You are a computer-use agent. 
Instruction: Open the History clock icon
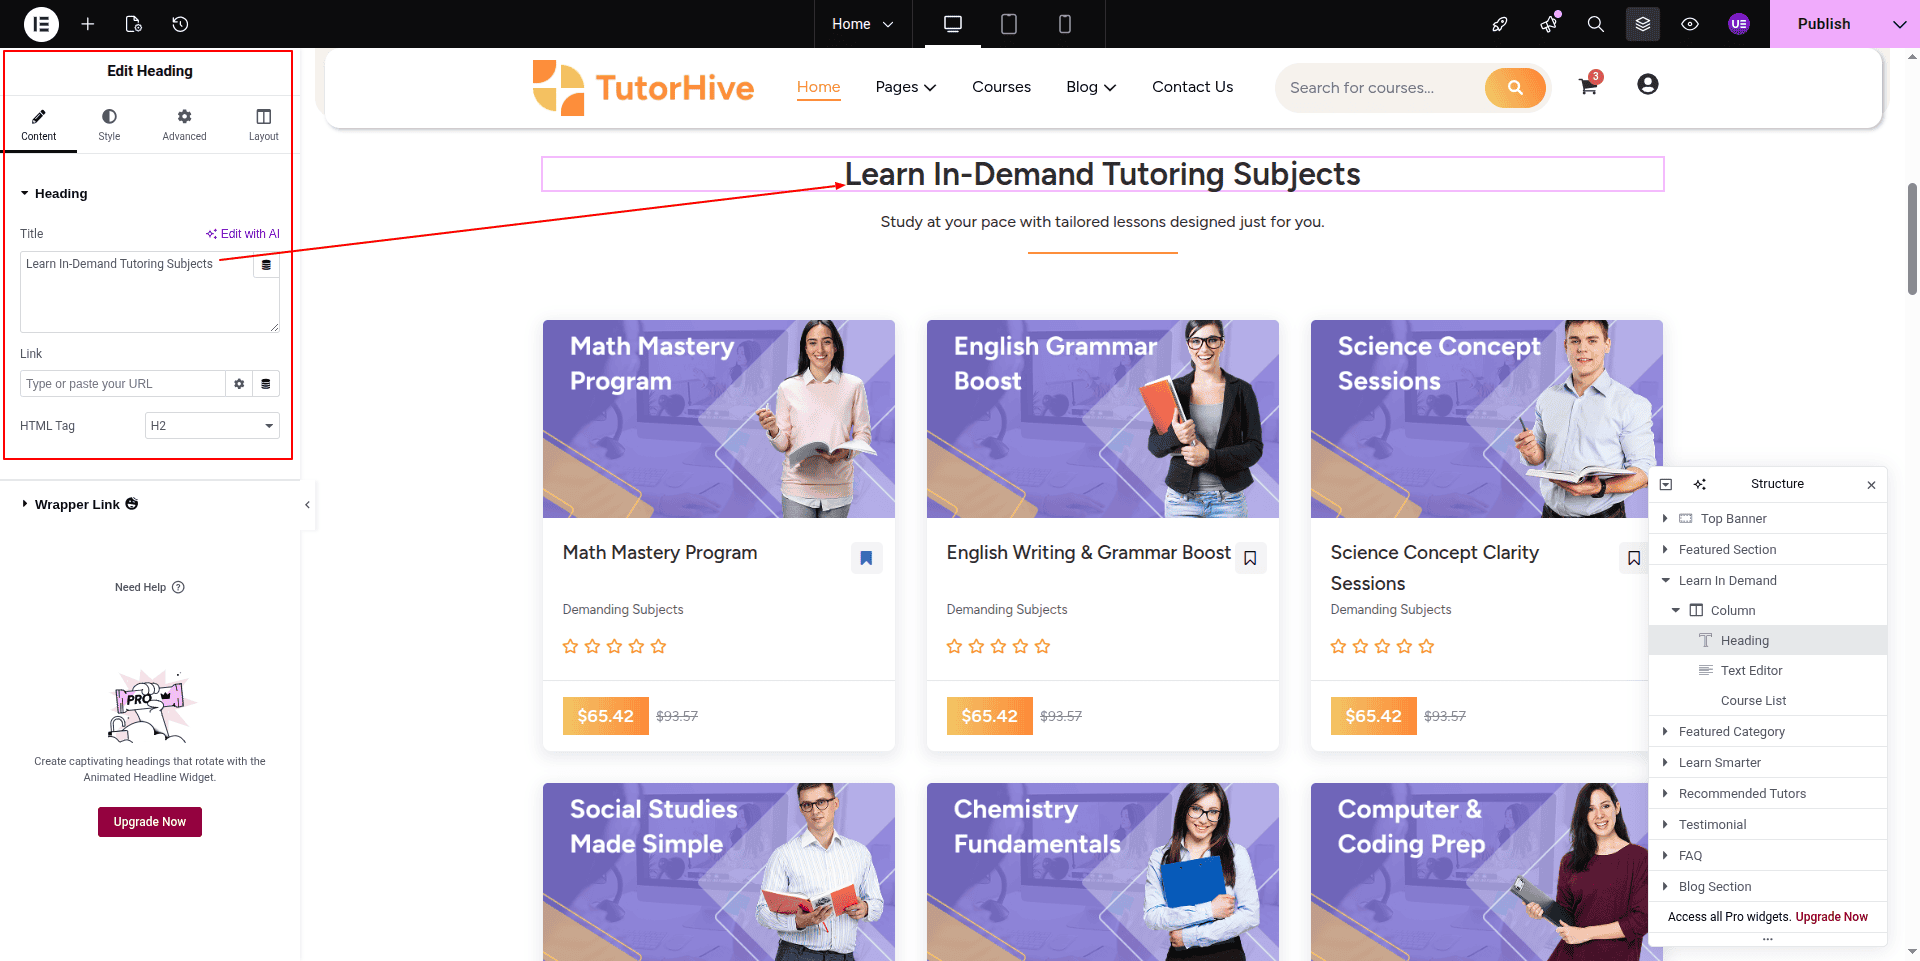pos(180,24)
